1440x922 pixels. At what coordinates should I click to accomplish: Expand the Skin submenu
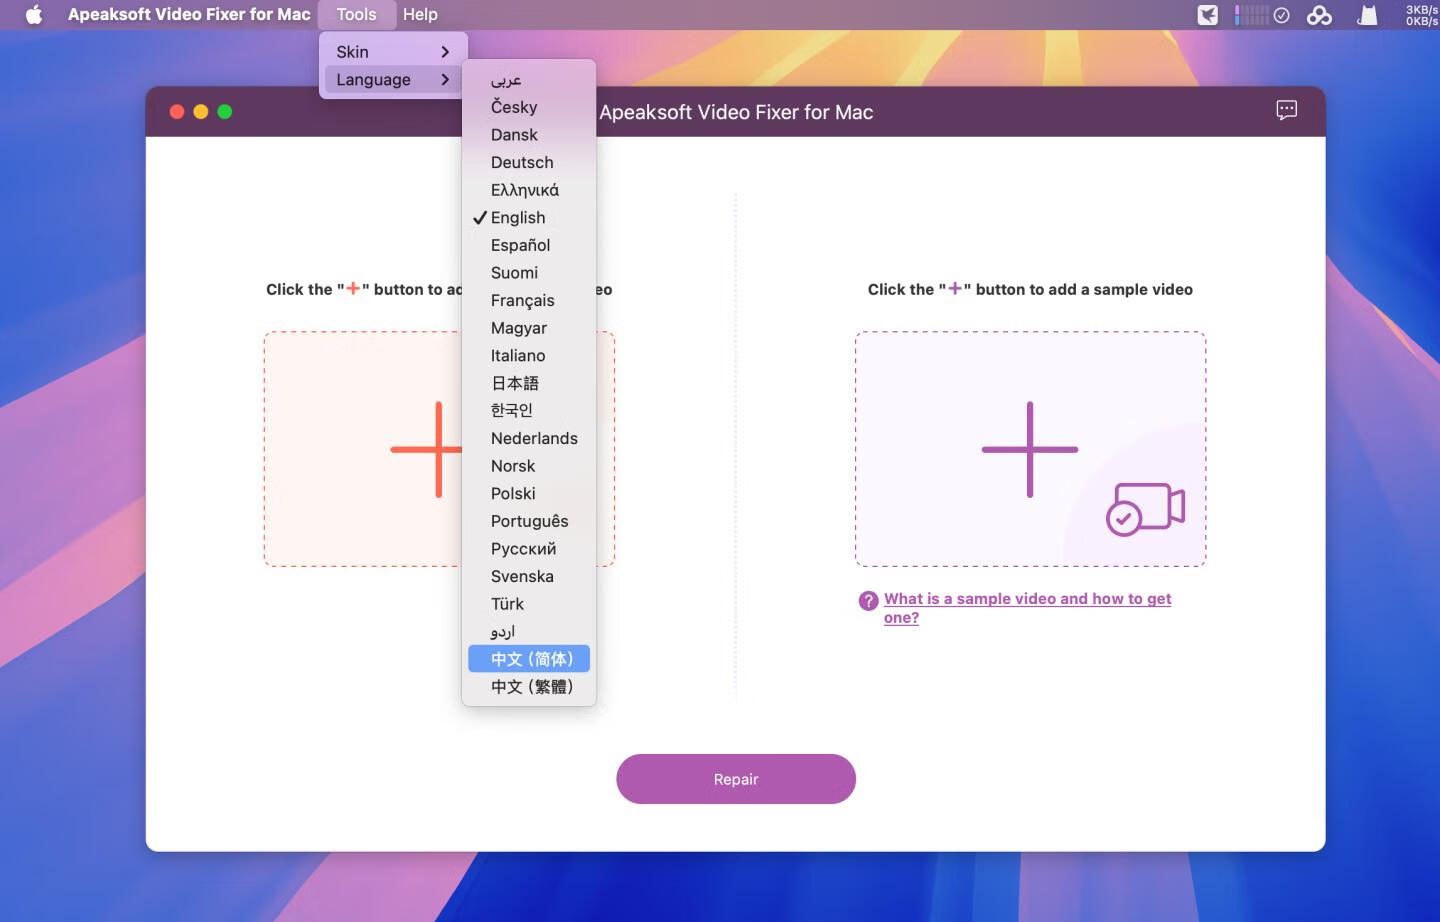coord(392,52)
